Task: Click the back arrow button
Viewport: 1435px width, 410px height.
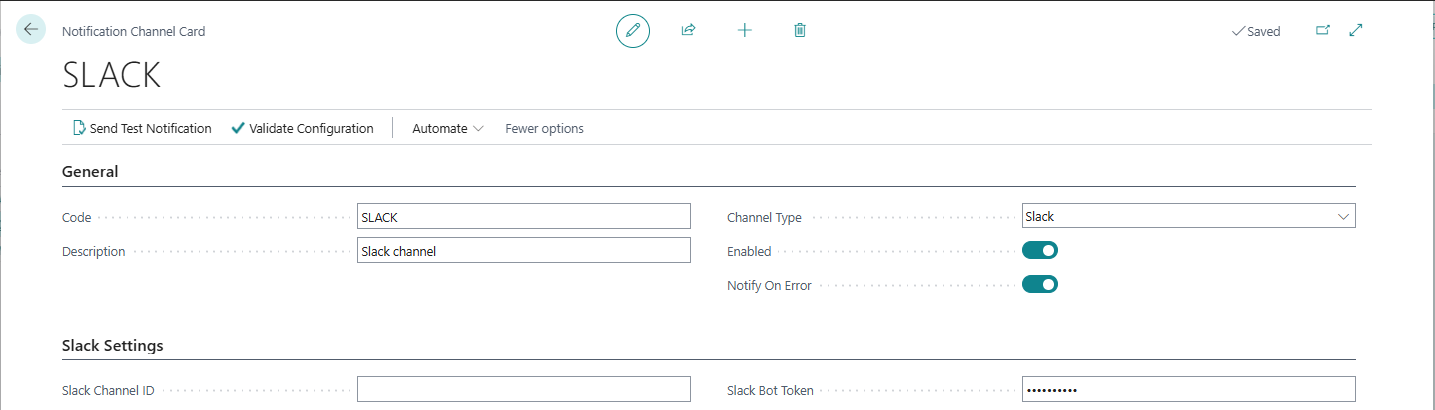Action: pos(31,30)
